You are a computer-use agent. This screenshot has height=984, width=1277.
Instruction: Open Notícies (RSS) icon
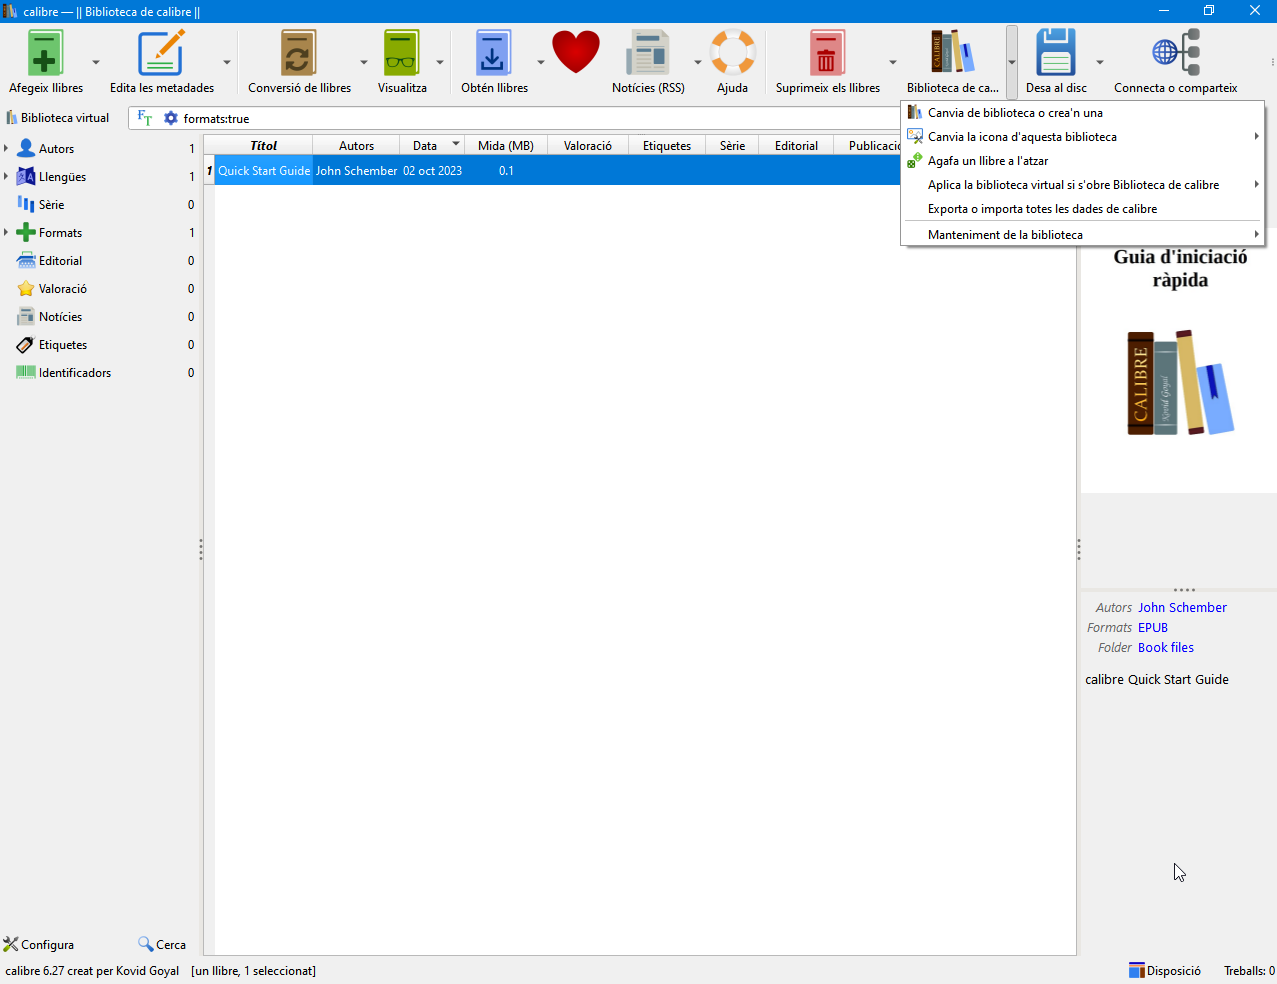(648, 54)
